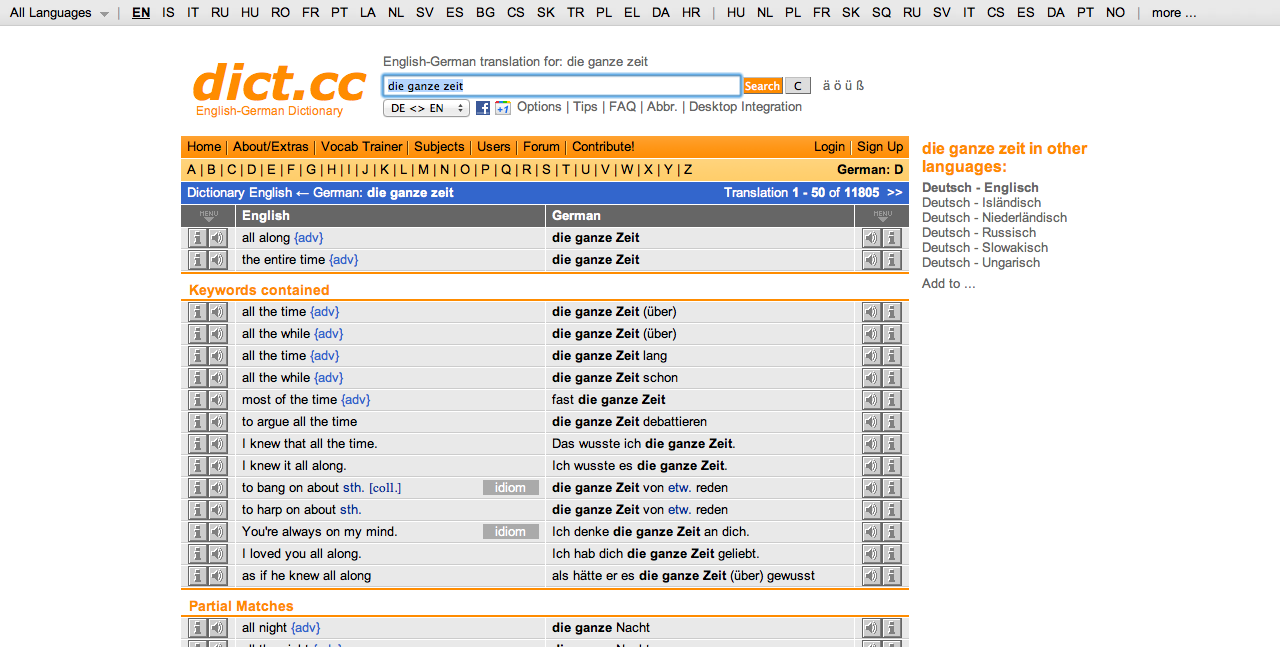
Task: Open German info icon for 'die ganze Zeit schon'
Action: pyautogui.click(x=892, y=378)
